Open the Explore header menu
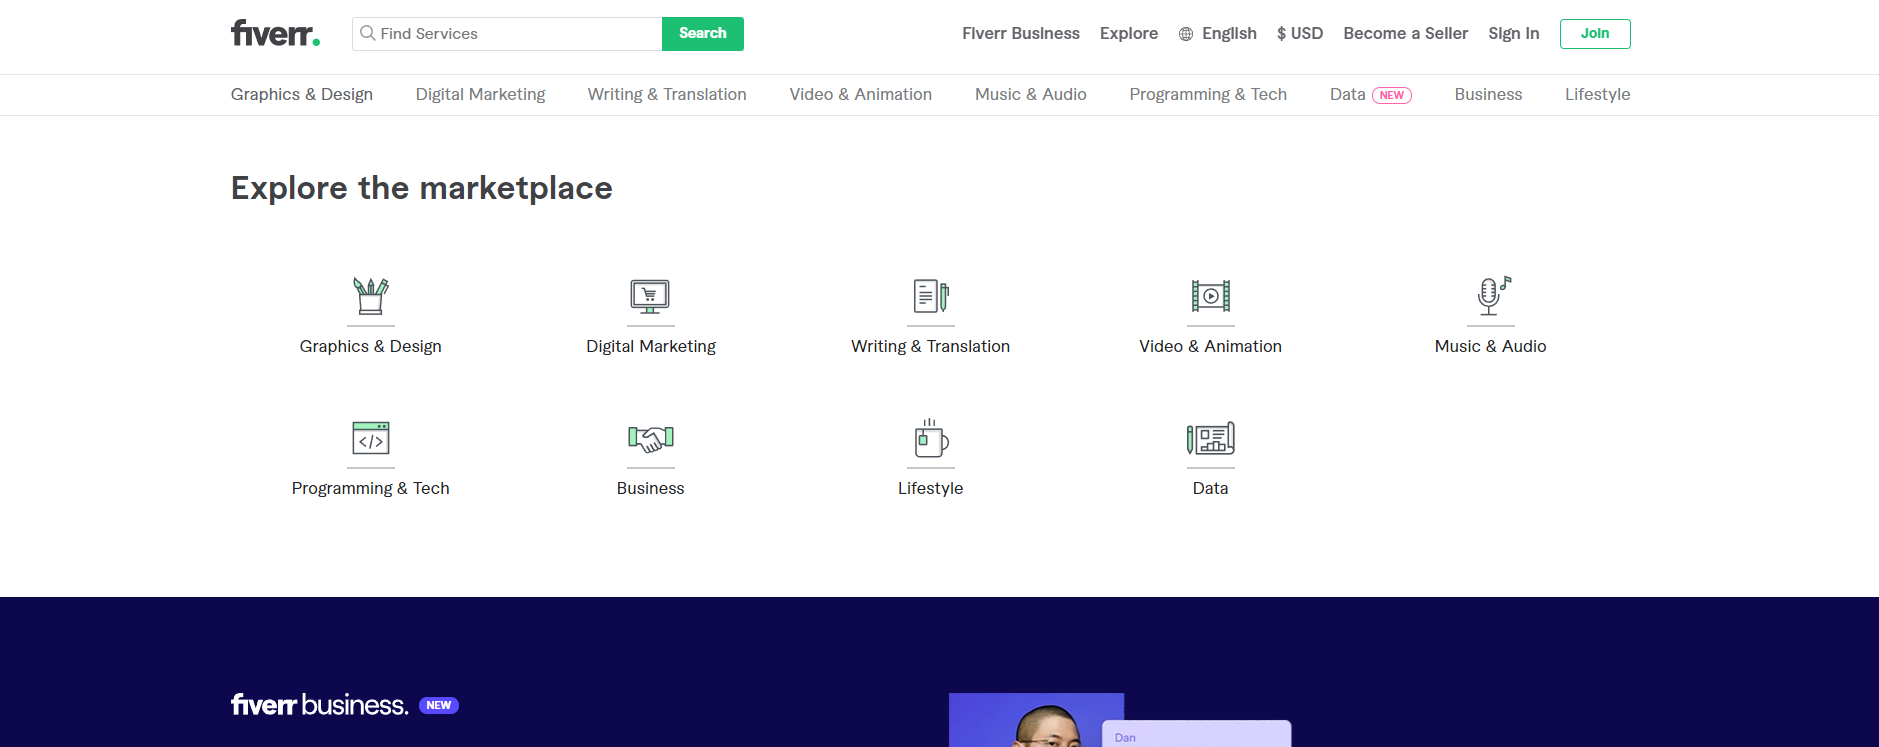The height and width of the screenshot is (747, 1879). tap(1129, 34)
